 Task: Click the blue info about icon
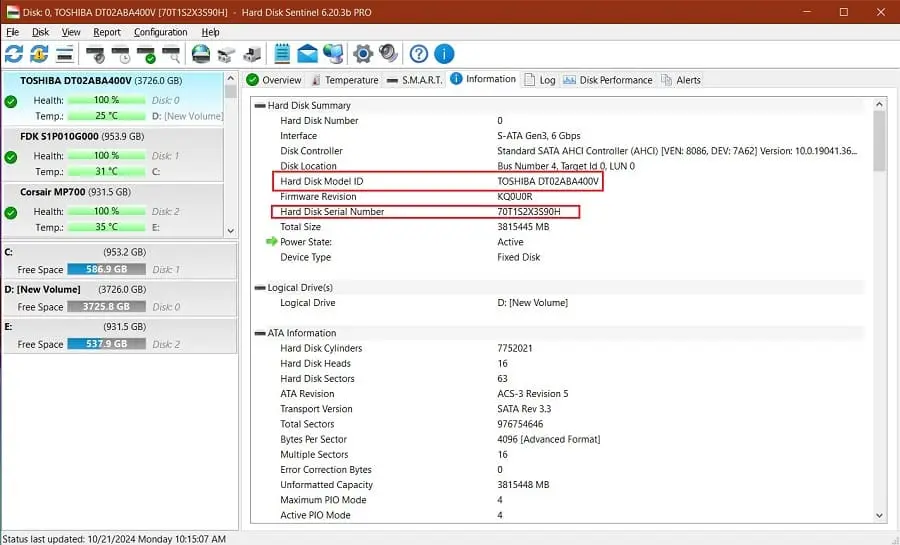[444, 54]
